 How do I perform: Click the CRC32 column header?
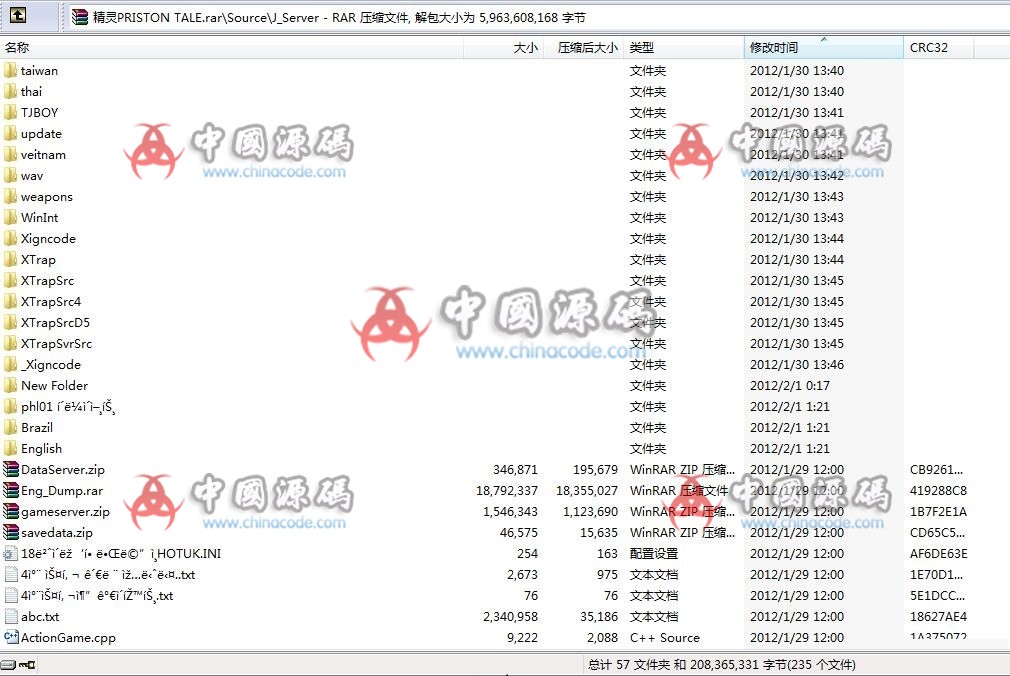coord(930,46)
